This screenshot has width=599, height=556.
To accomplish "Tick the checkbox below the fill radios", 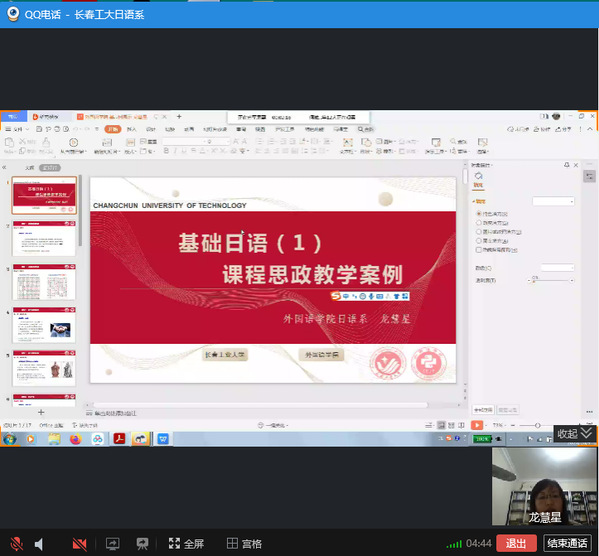I will [479, 250].
